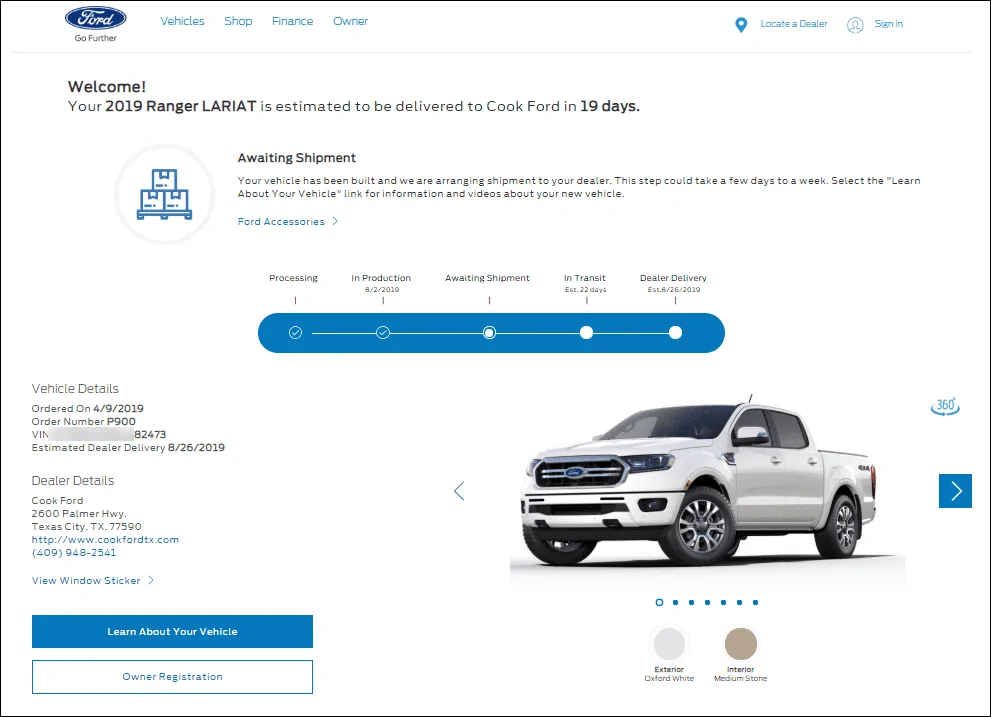
Task: Select the fifth carousel dot
Action: 723,603
